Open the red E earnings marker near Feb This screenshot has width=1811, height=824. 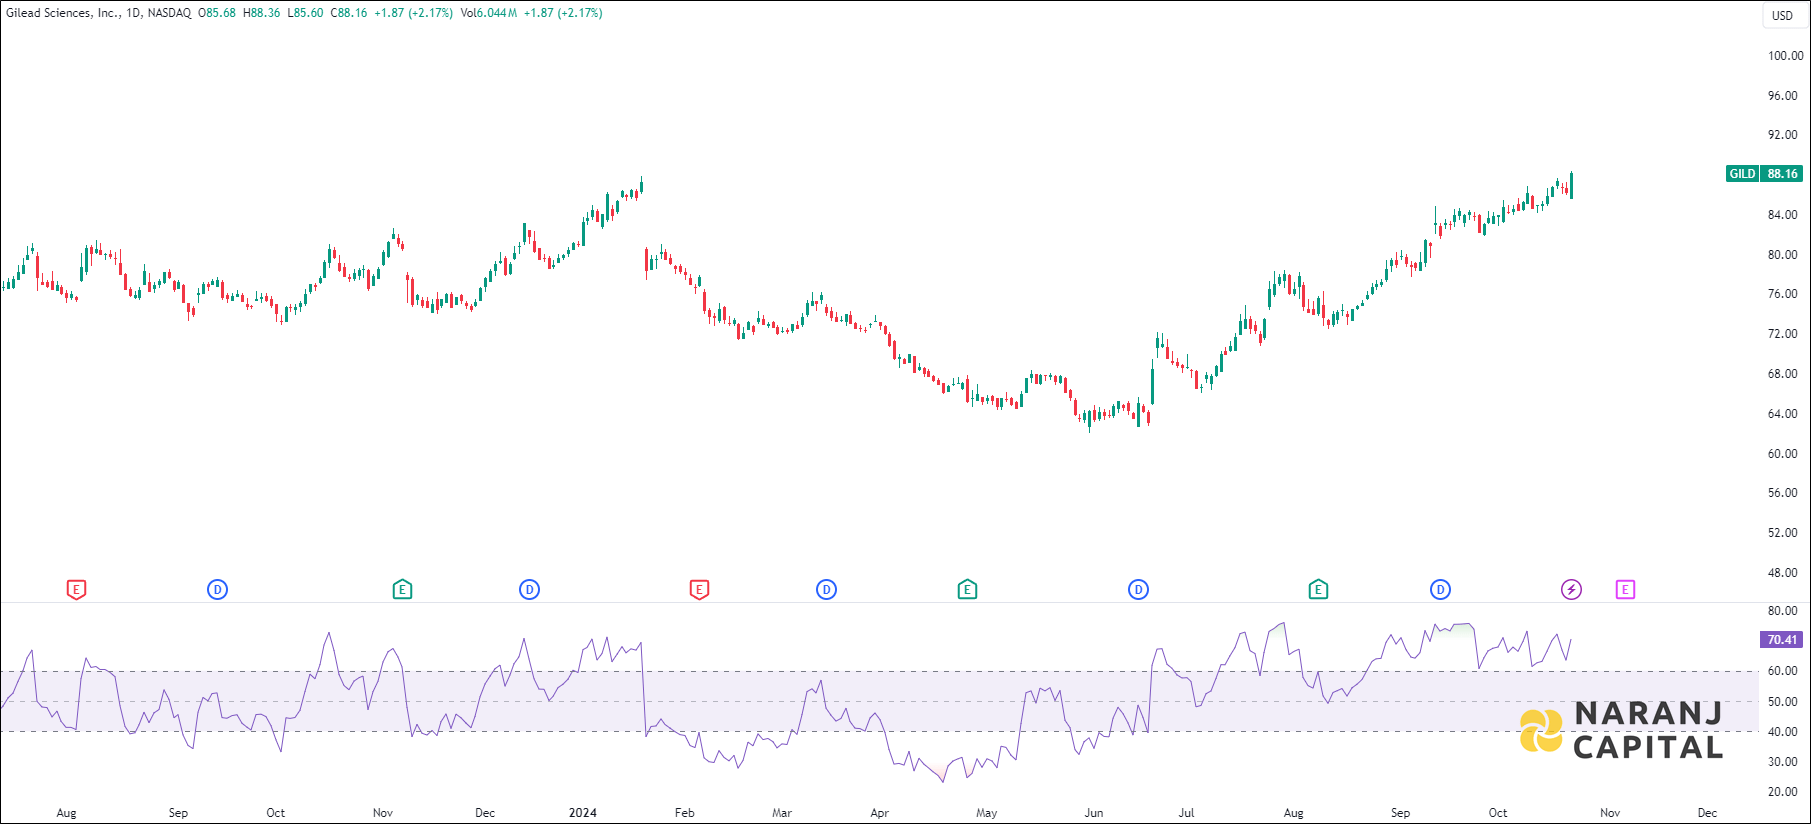[x=699, y=590]
